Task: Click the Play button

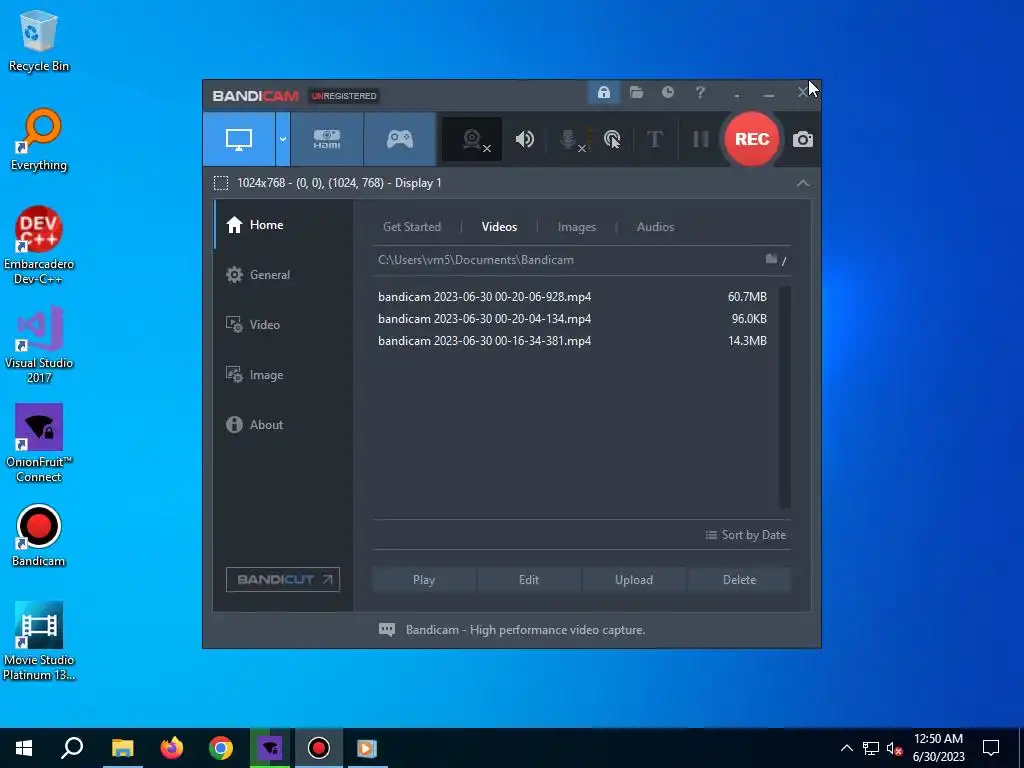Action: coord(424,580)
